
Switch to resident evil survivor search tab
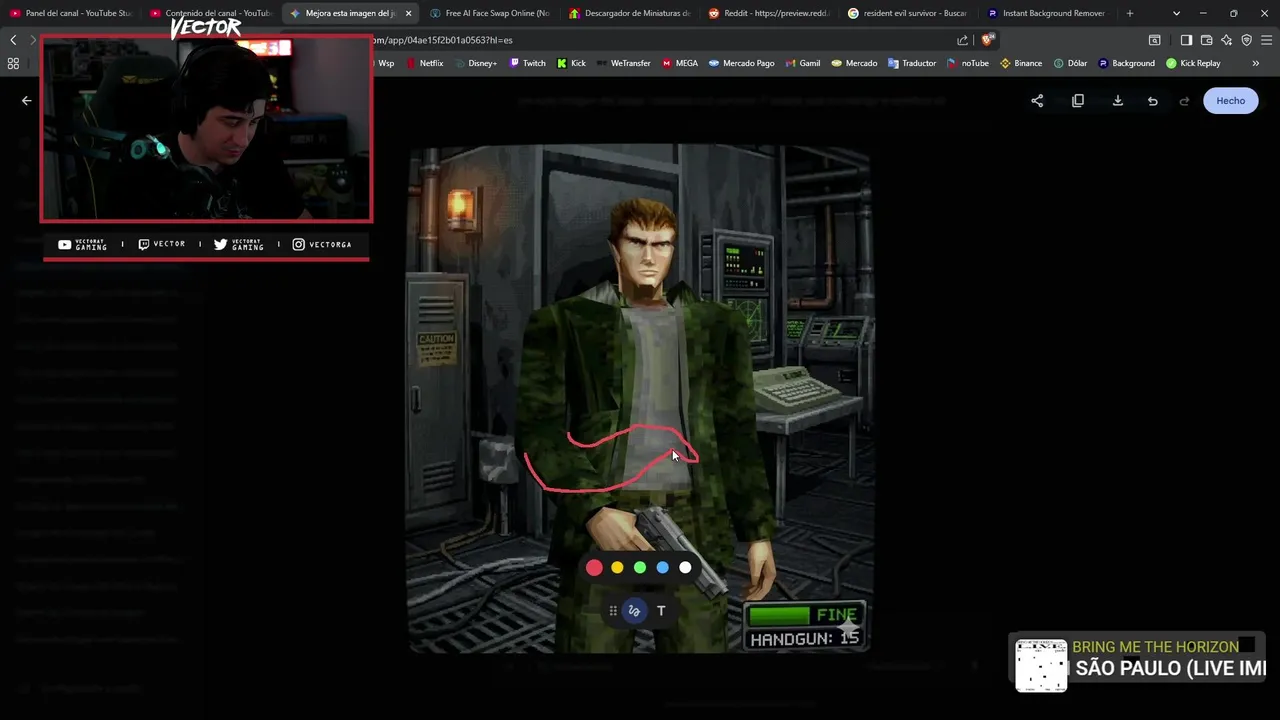(907, 13)
